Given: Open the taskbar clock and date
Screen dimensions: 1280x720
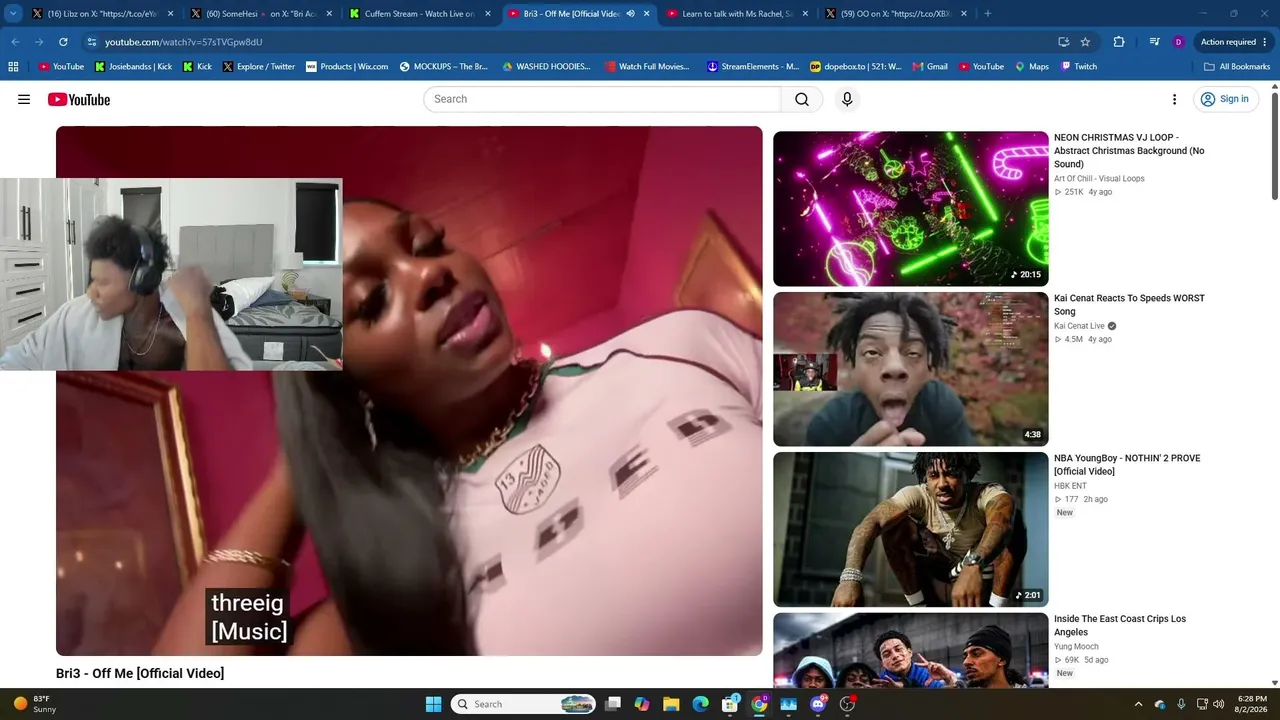Looking at the screenshot, I should (1252, 704).
